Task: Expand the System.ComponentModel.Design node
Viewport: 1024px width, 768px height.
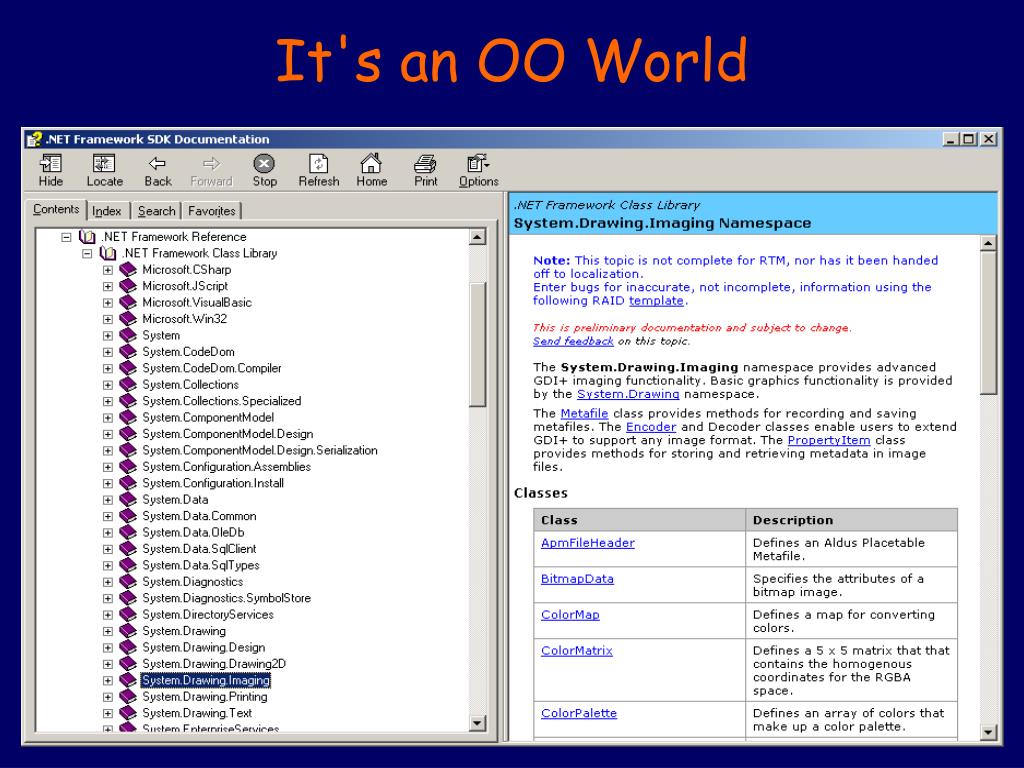Action: point(108,434)
